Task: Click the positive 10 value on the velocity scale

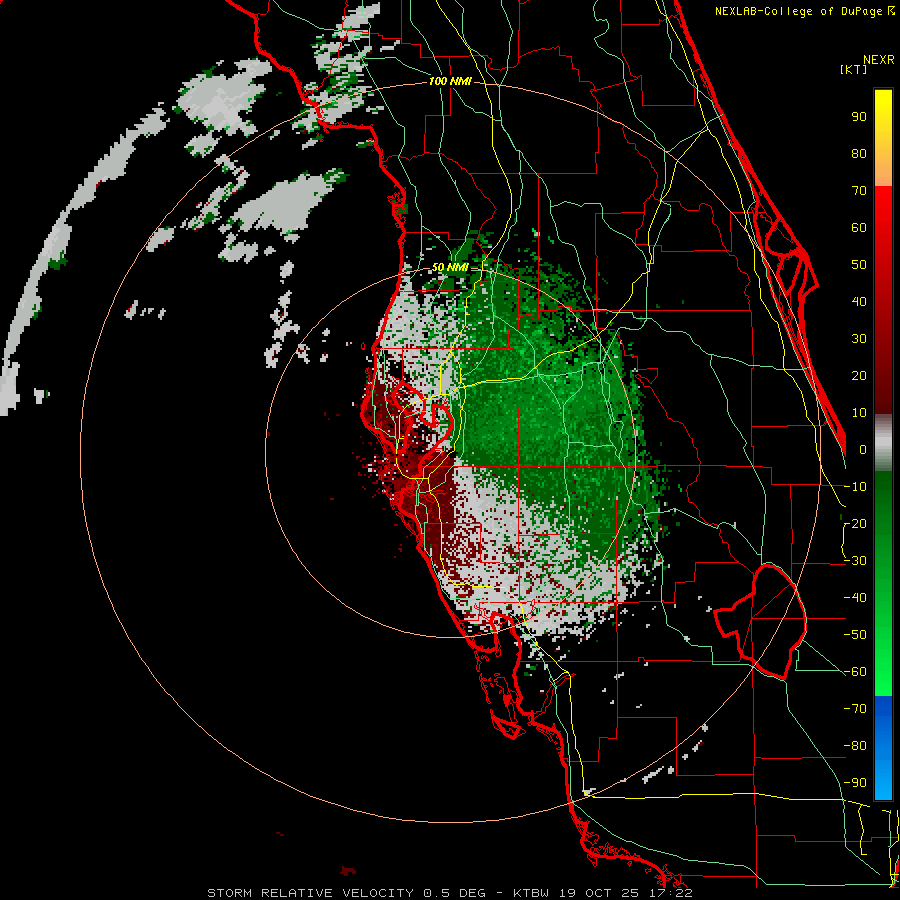Action: 859,413
